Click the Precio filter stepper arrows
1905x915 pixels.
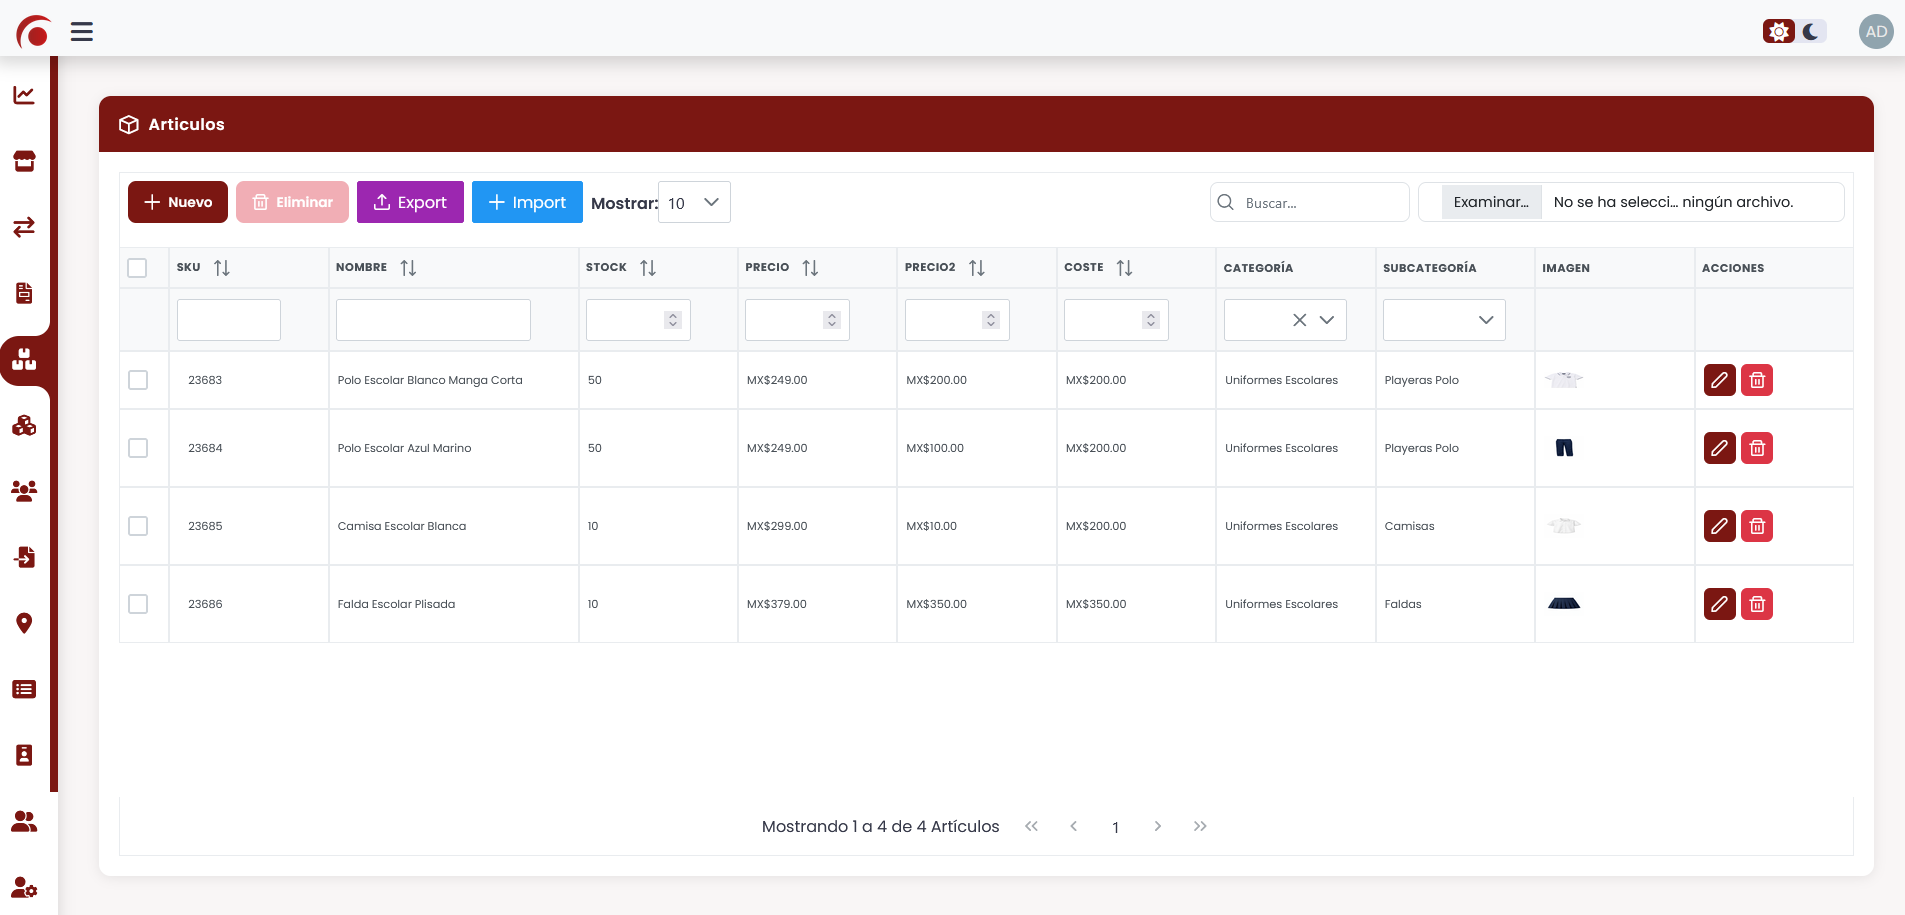(x=832, y=320)
